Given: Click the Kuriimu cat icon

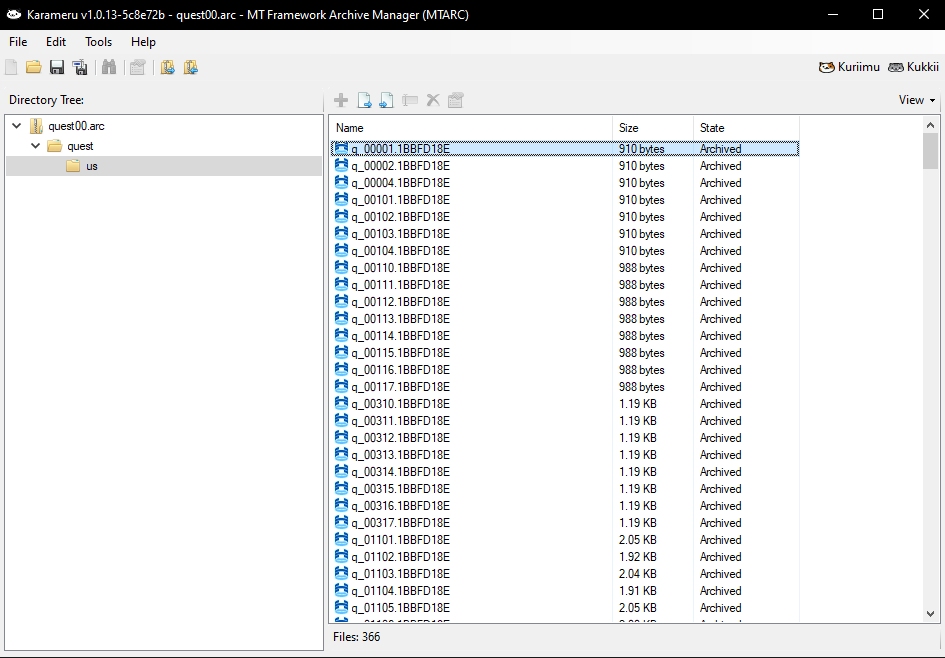Looking at the screenshot, I should point(826,67).
